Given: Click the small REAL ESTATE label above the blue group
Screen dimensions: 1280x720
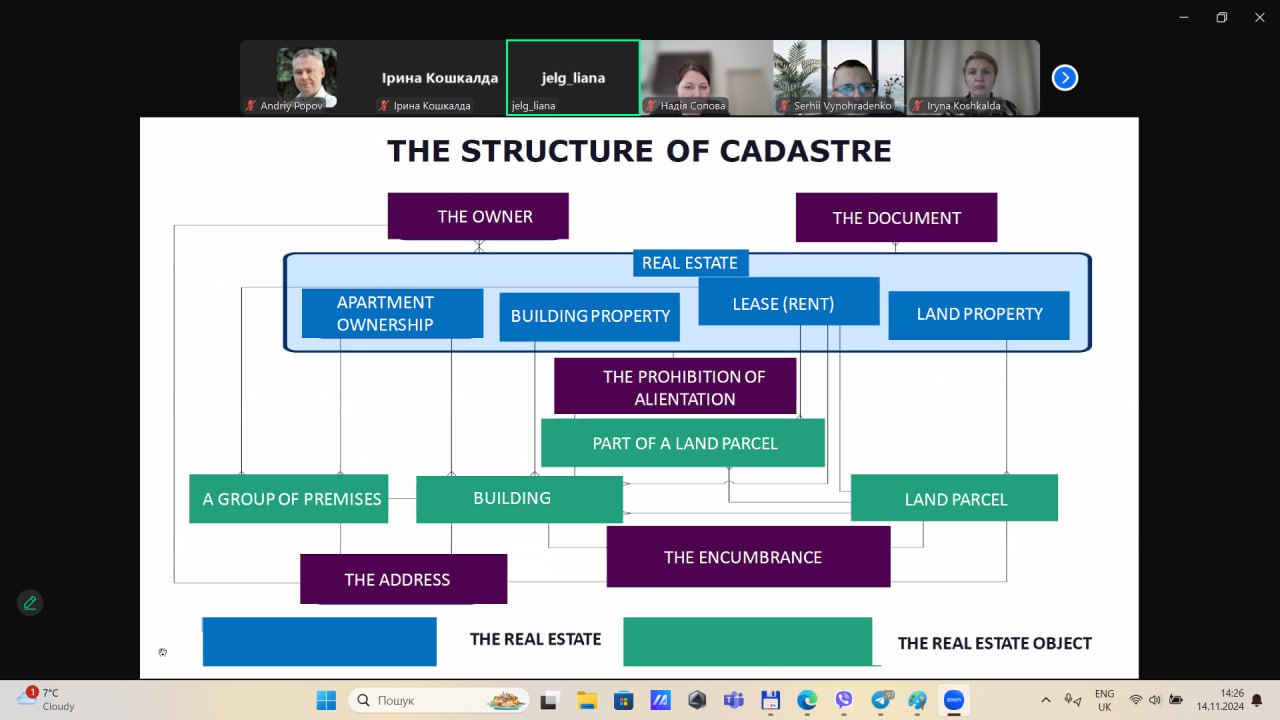Looking at the screenshot, I should tap(690, 263).
